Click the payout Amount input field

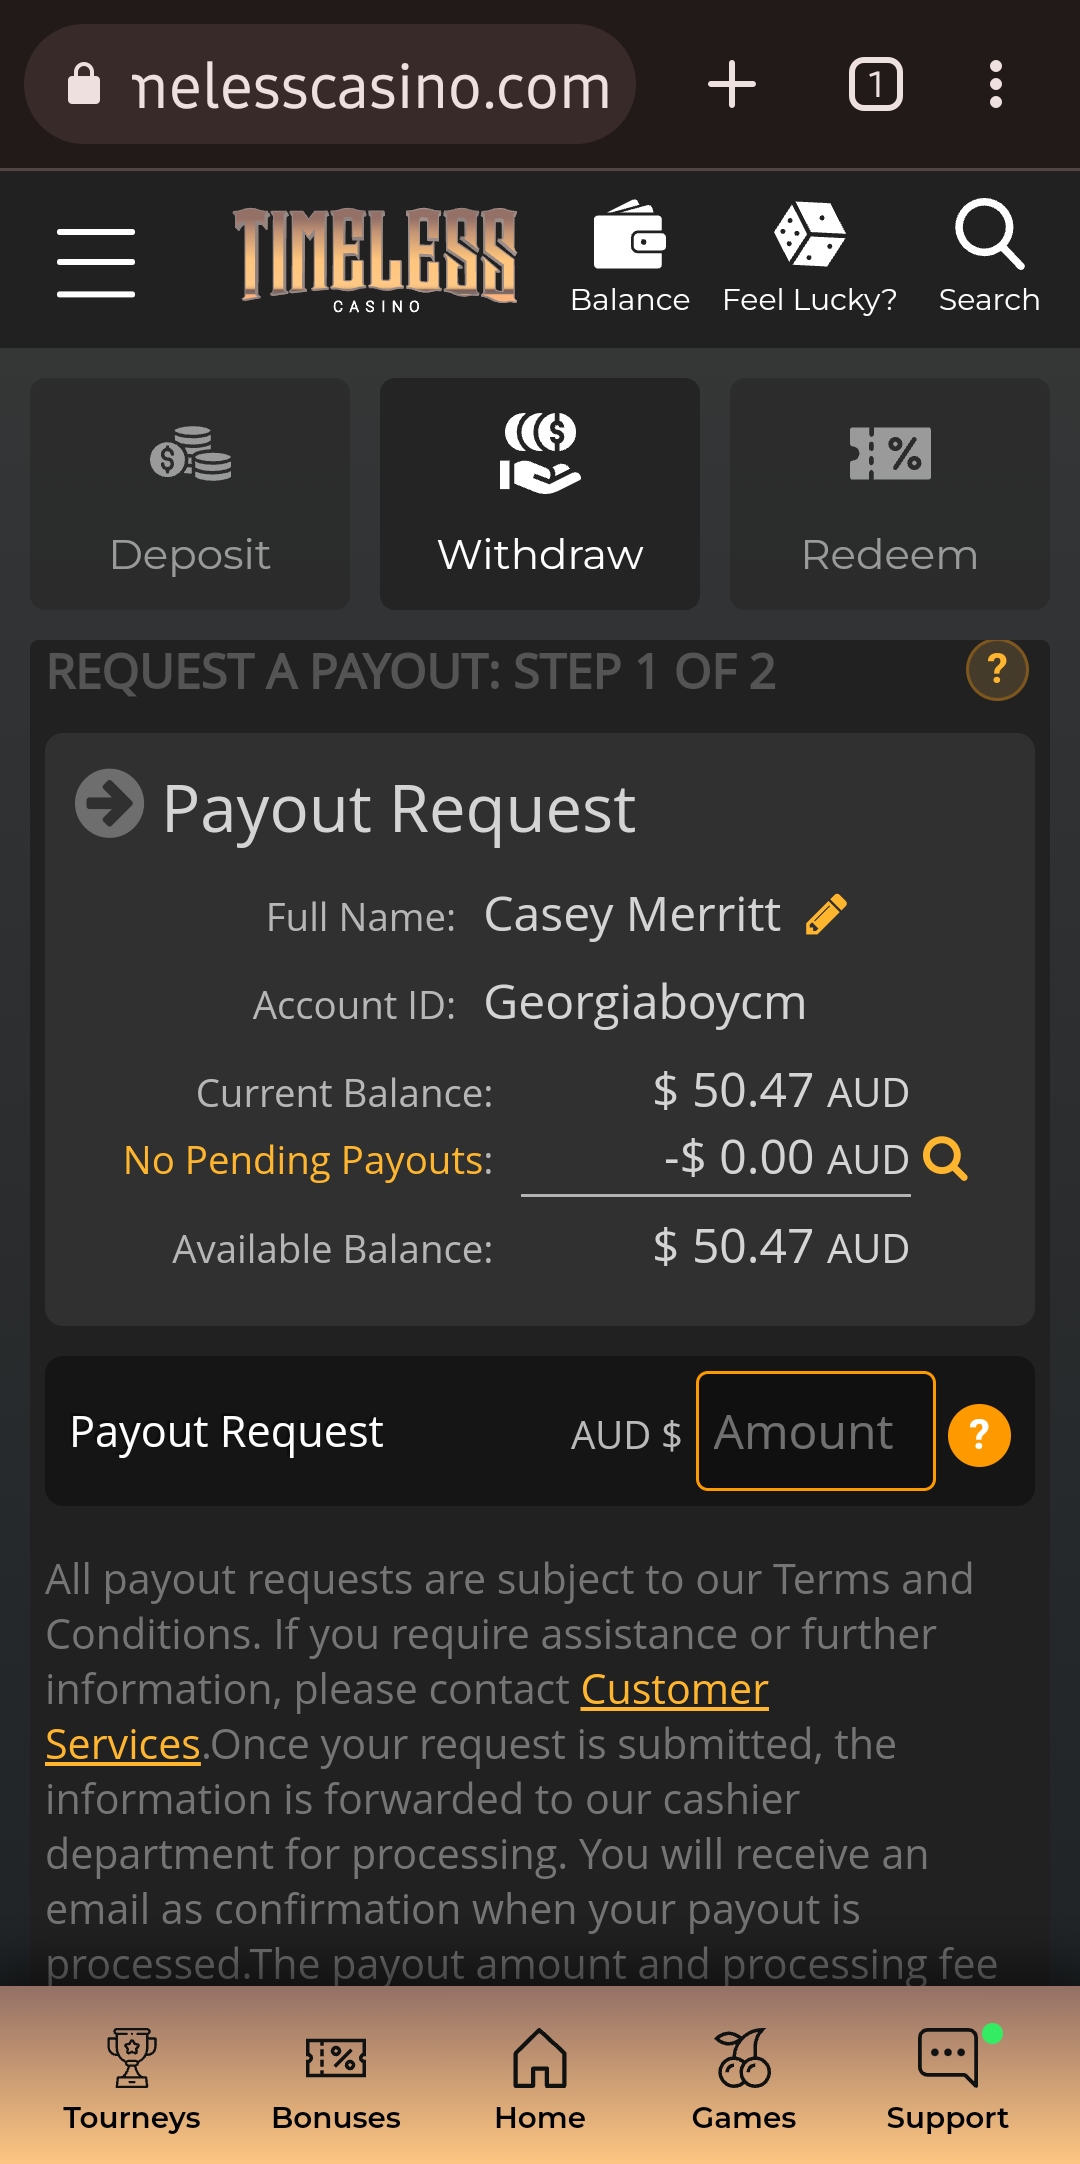pyautogui.click(x=815, y=1431)
